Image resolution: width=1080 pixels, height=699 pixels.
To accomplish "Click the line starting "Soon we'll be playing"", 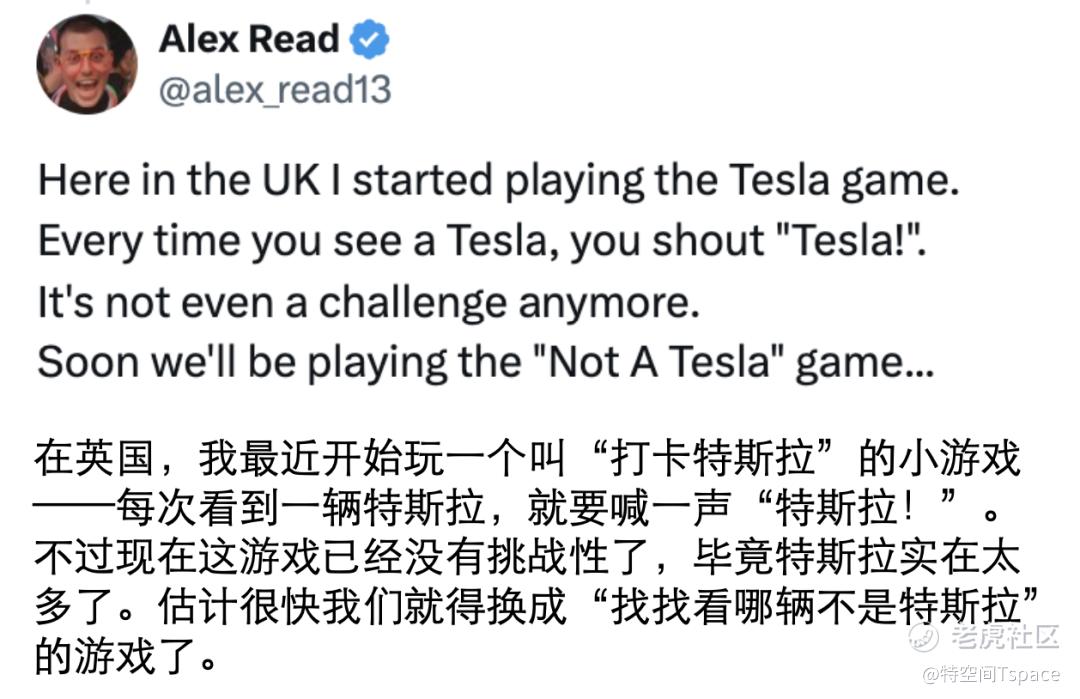I will pos(484,363).
